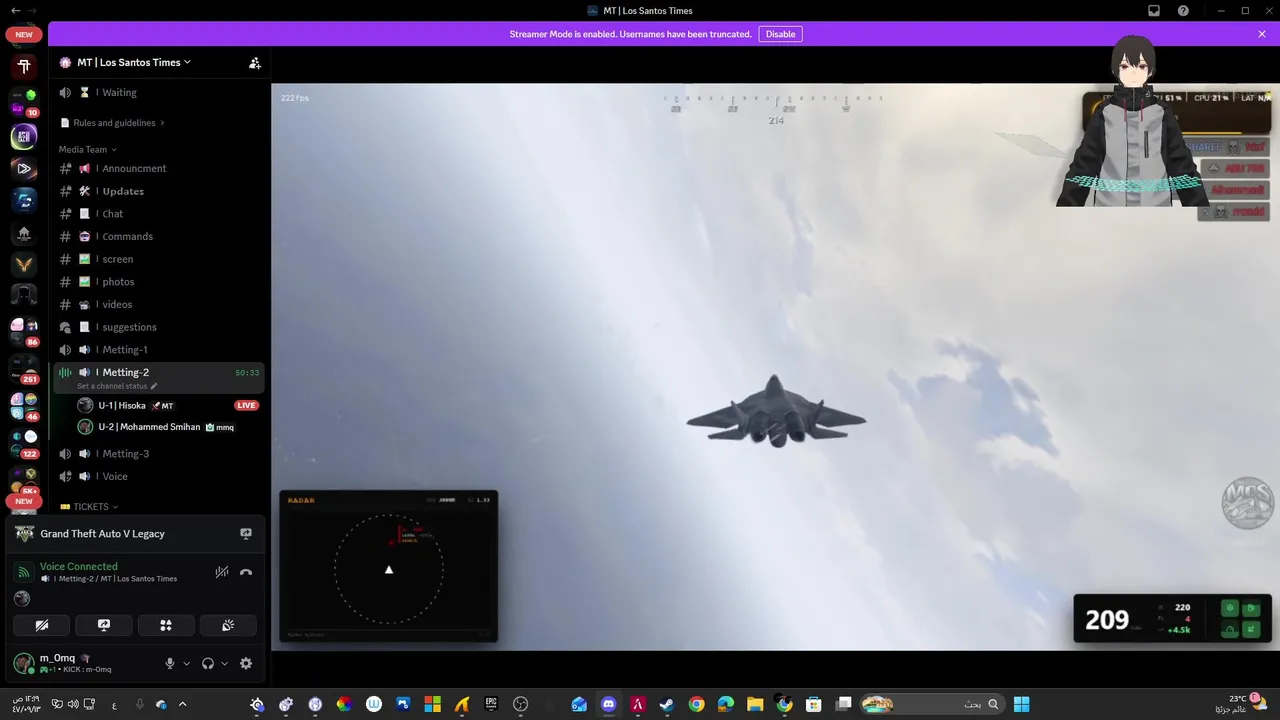Mute the microphone
The image size is (1280, 720).
tap(170, 663)
